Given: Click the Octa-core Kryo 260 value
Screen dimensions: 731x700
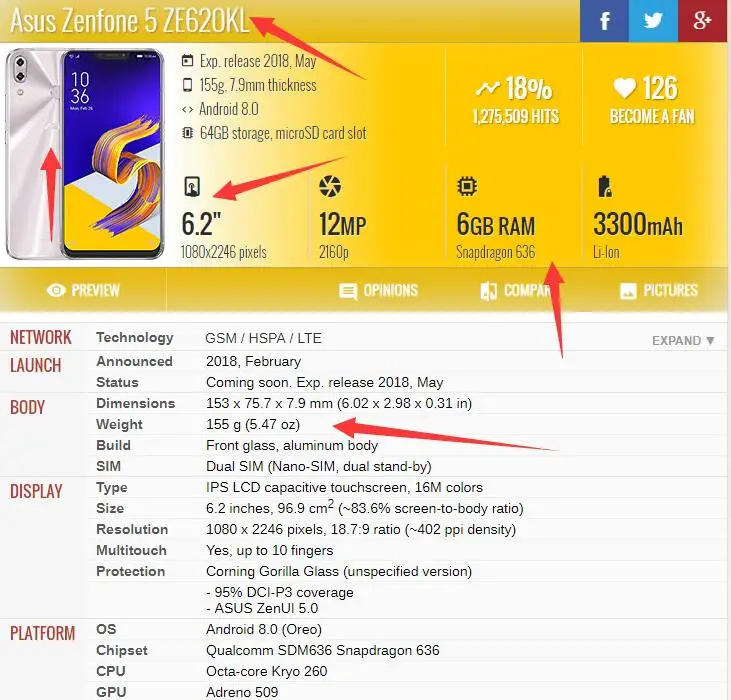Looking at the screenshot, I should coord(267,671).
